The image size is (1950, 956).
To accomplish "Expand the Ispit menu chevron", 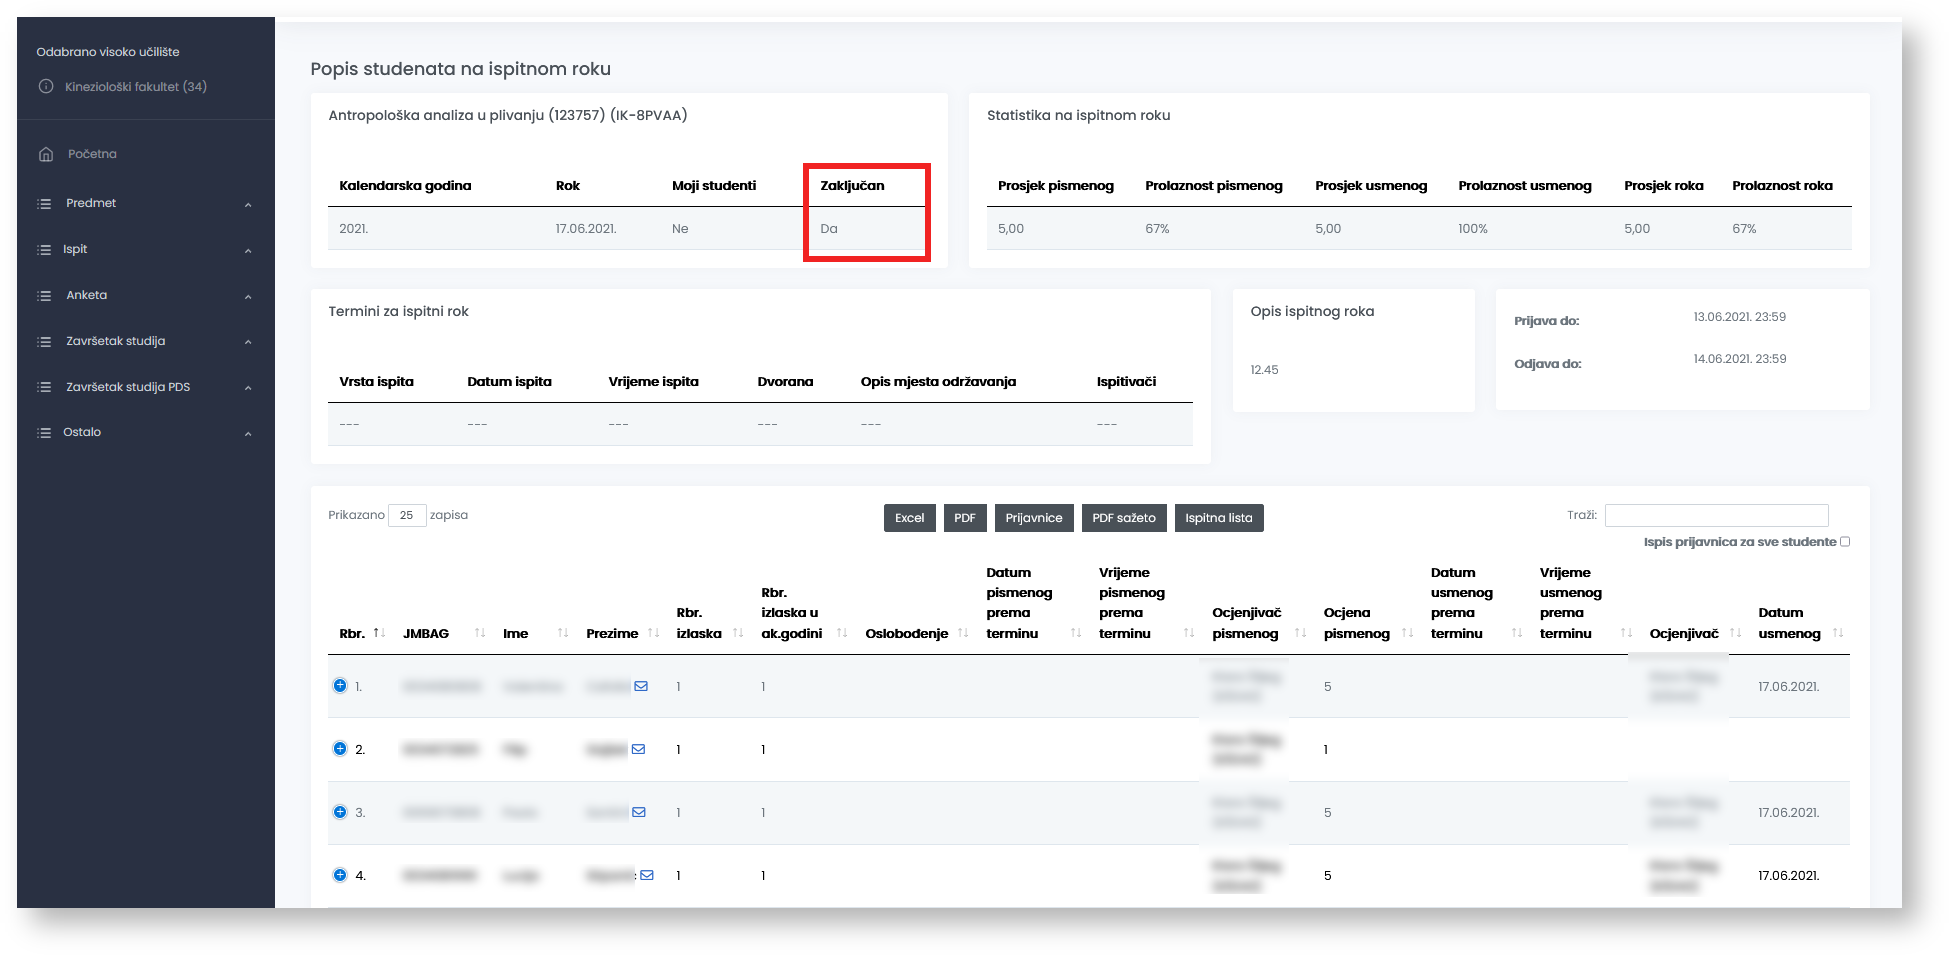I will pyautogui.click(x=248, y=250).
